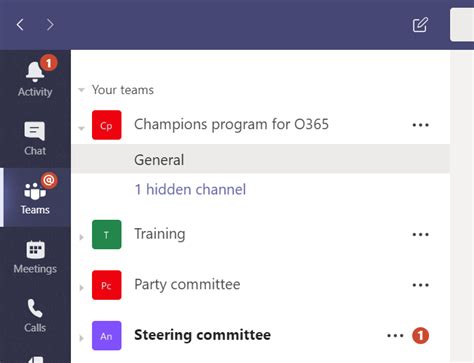The width and height of the screenshot is (474, 363).
Task: Open more options for Steering committee
Action: click(395, 336)
